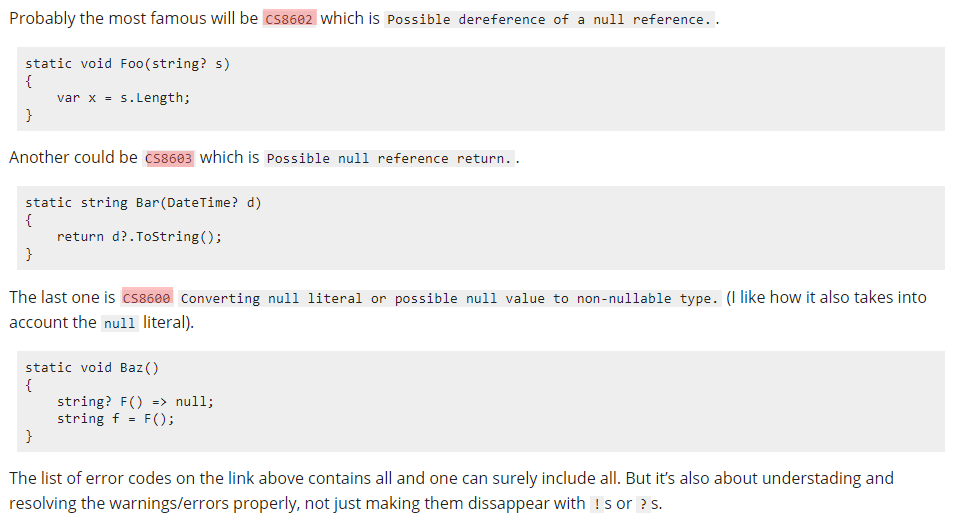Click the 'static string Bar(DateTime? d)' code line
The image size is (971, 530).
click(143, 202)
